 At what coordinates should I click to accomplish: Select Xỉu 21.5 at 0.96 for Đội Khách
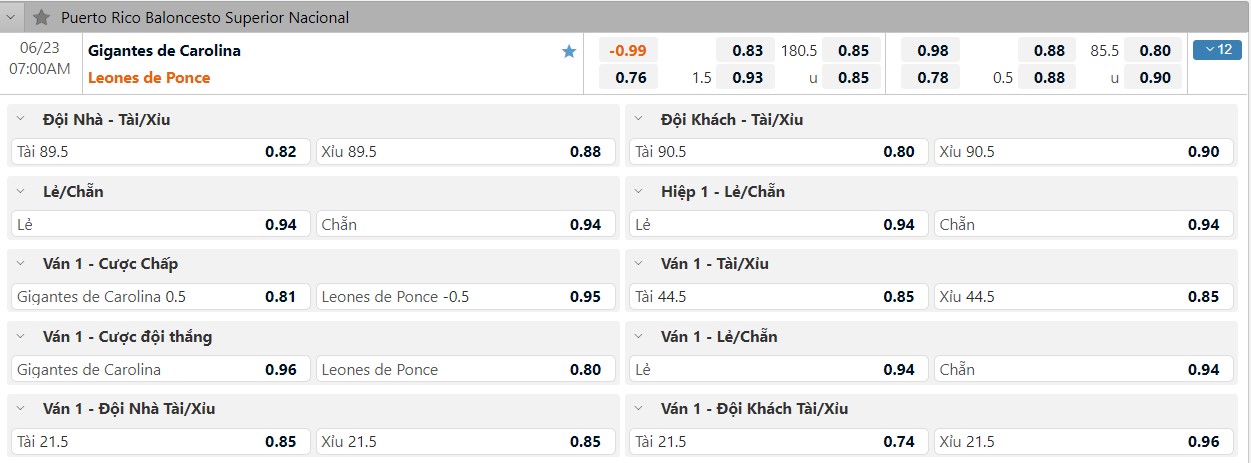(1082, 442)
